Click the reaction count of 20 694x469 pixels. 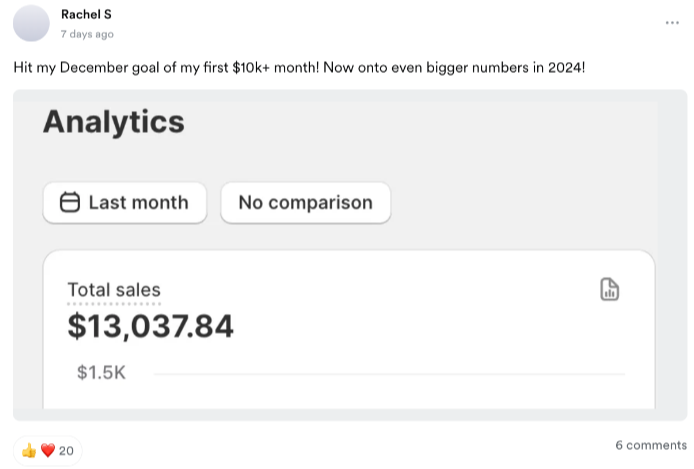67,451
